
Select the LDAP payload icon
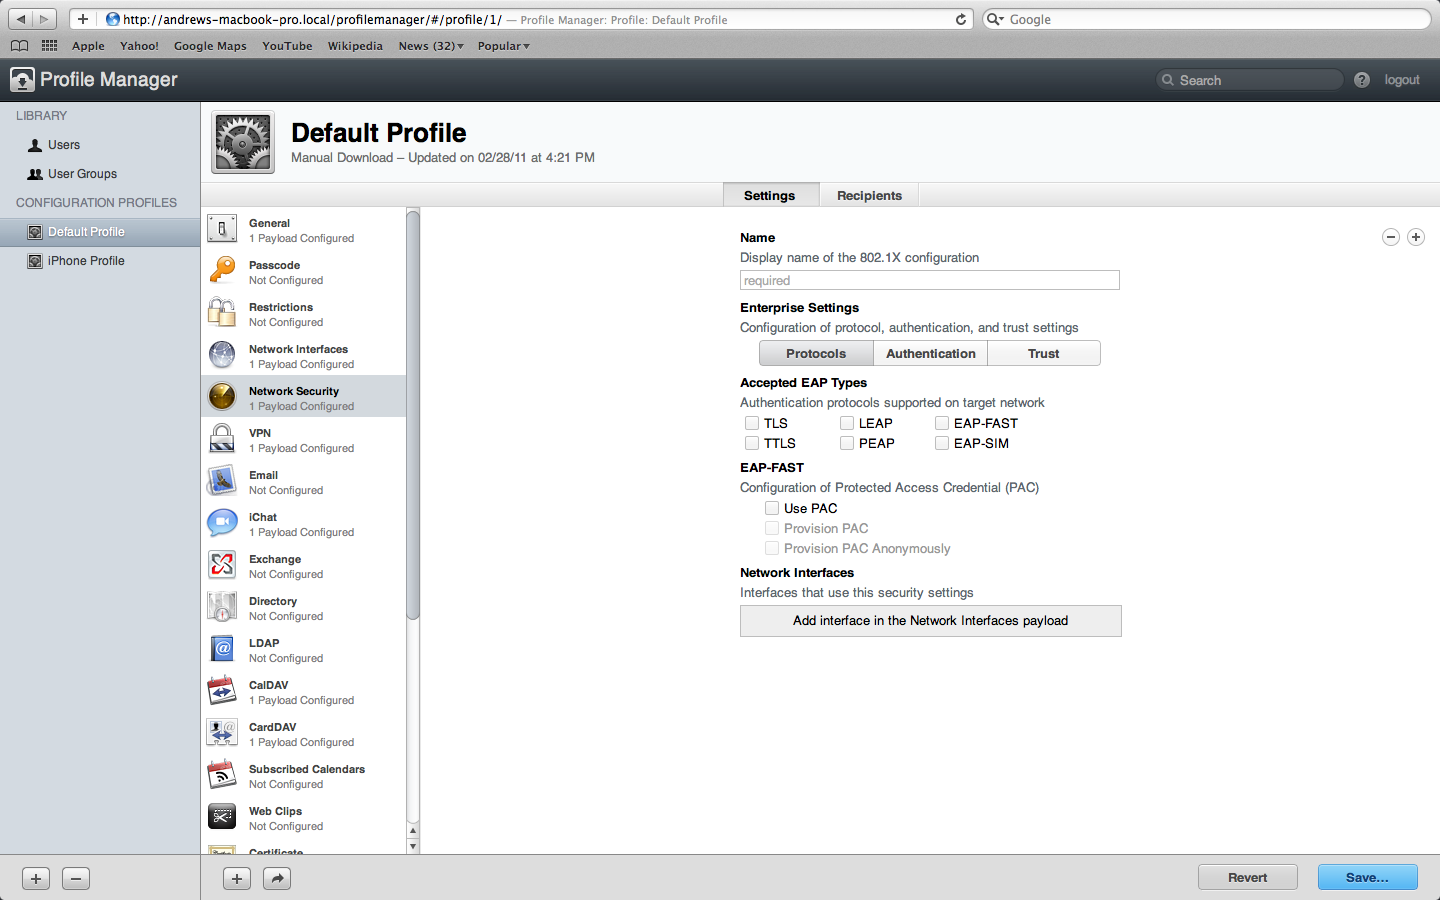[222, 649]
